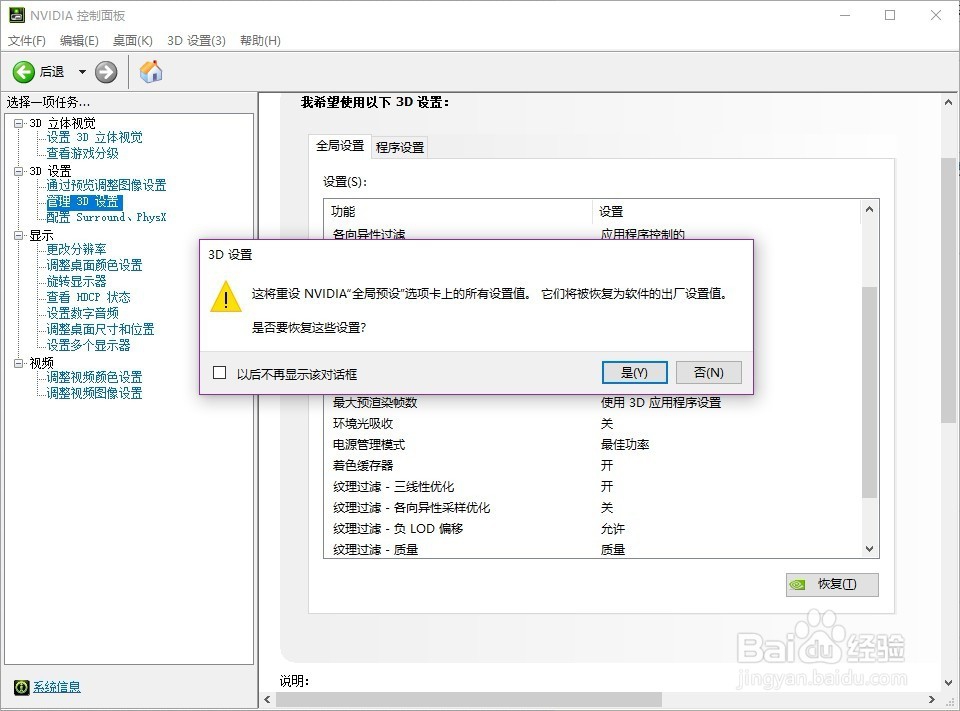The height and width of the screenshot is (711, 960).
Task: Switch to the 全局设置 tab
Action: 340,146
